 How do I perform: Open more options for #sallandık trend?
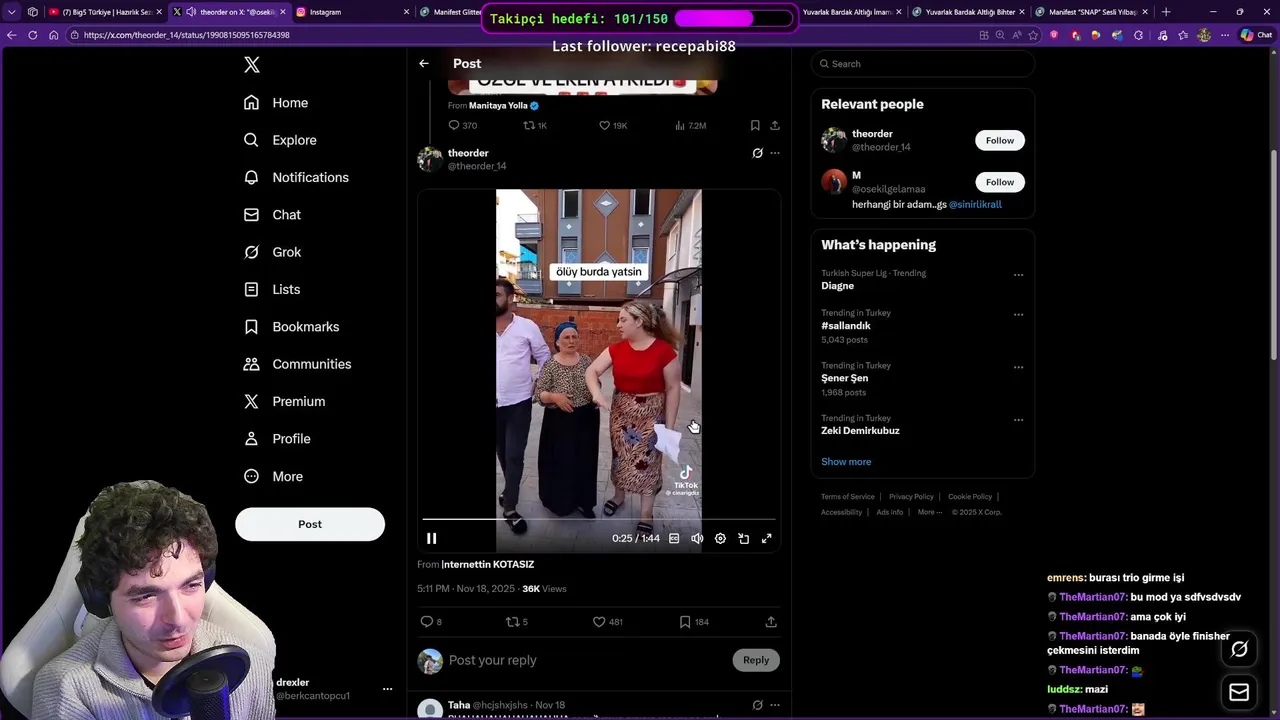click(1018, 314)
